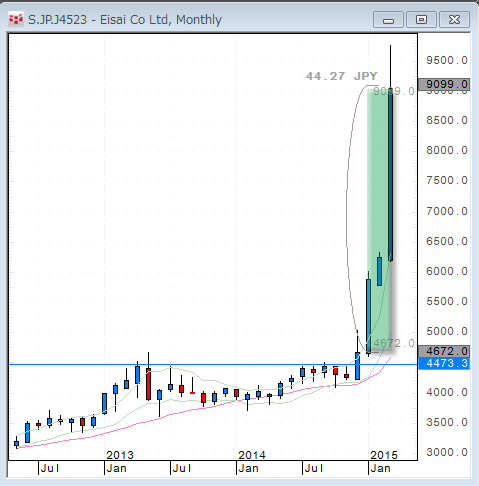The width and height of the screenshot is (479, 486).
Task: Minimize the Eisai Co Ltd chart window
Action: (x=388, y=20)
